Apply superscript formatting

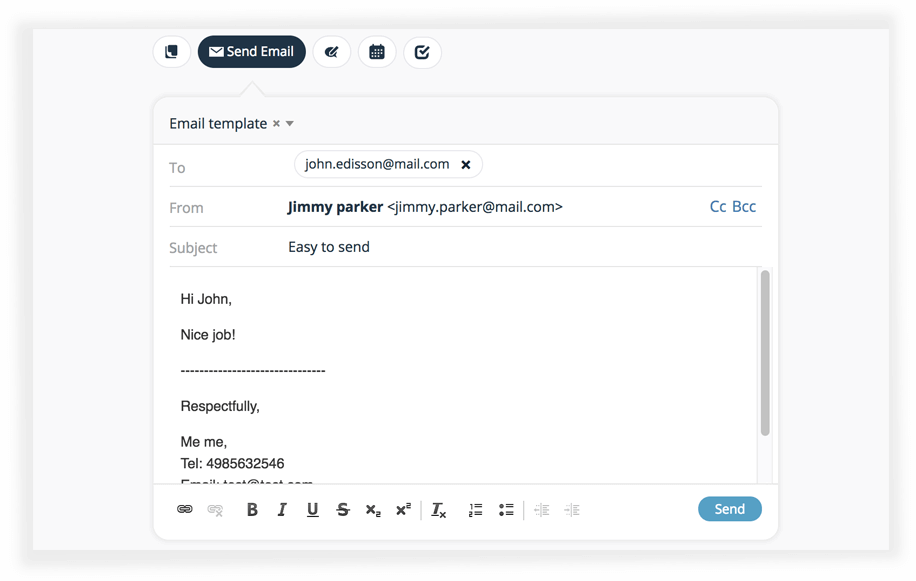point(403,510)
